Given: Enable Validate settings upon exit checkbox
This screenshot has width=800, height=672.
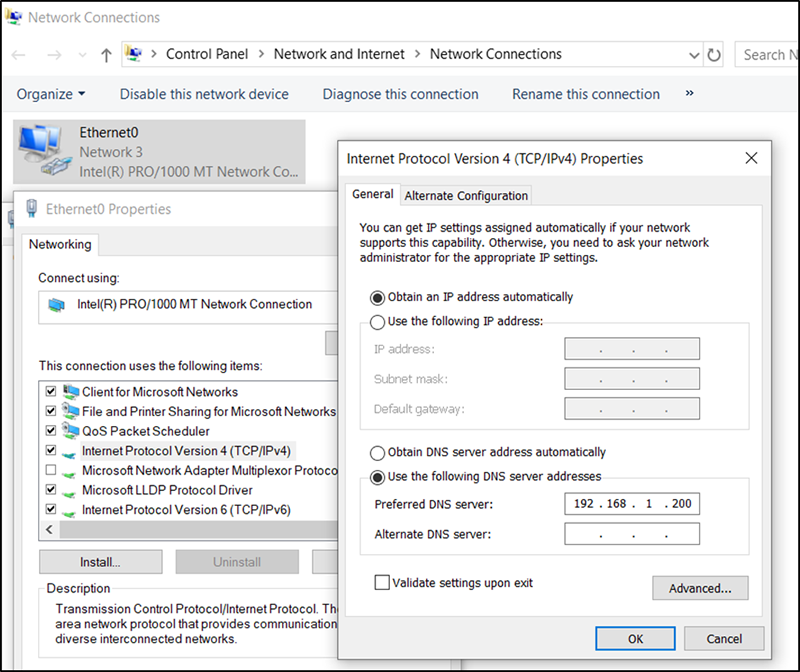Looking at the screenshot, I should pos(382,582).
